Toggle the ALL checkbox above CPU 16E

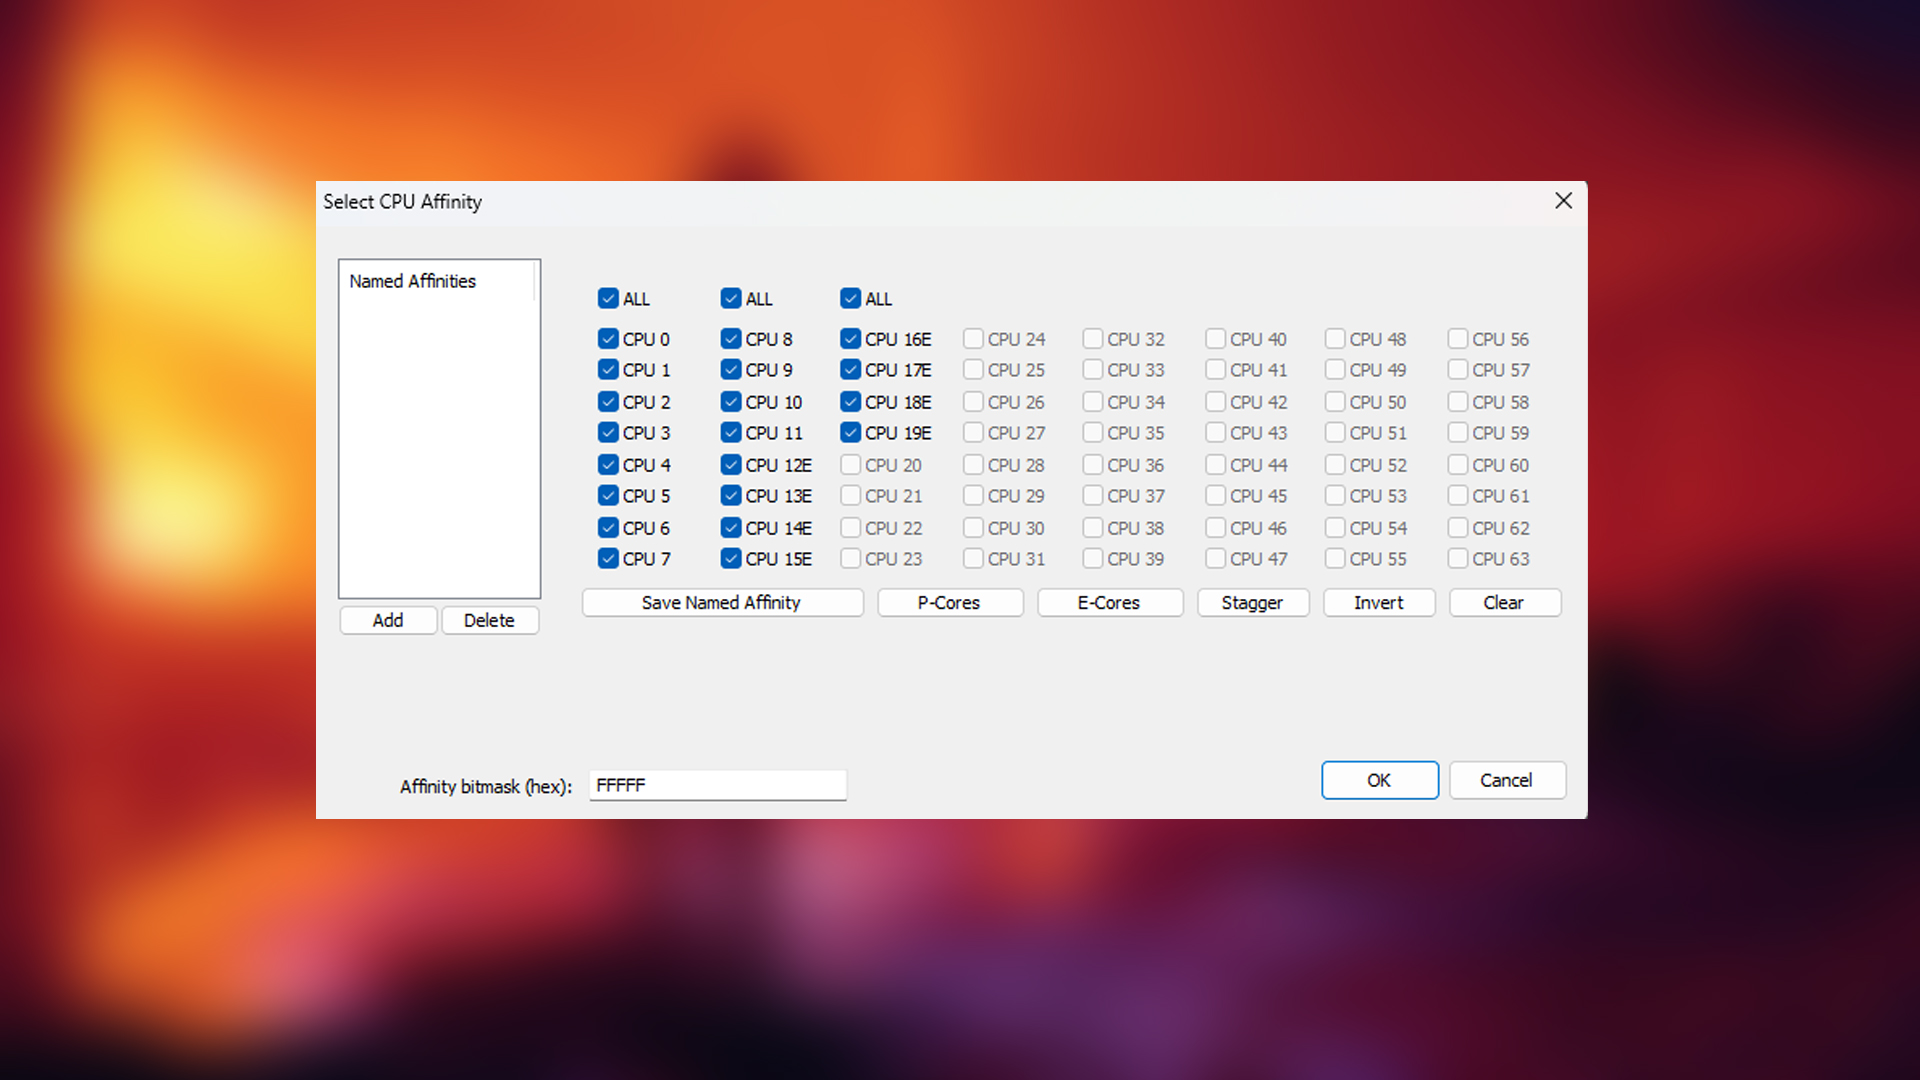pyautogui.click(x=851, y=298)
